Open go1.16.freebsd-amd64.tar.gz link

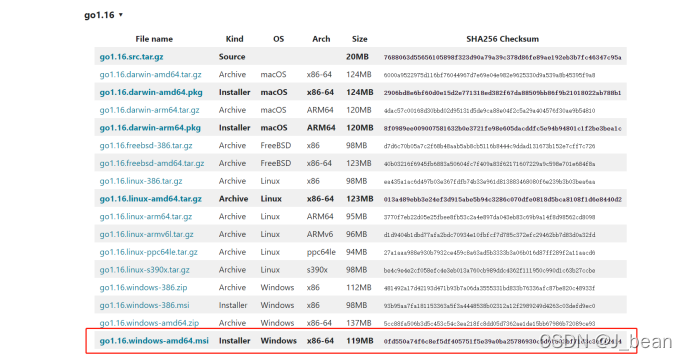tap(152, 163)
